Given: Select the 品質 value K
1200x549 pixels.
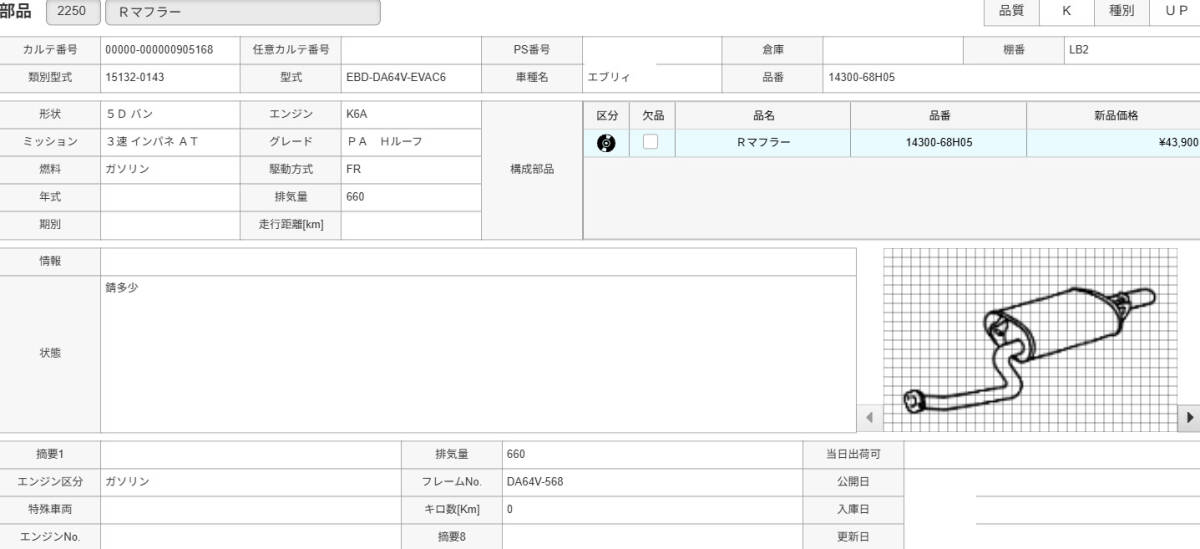Looking at the screenshot, I should click(1067, 11).
